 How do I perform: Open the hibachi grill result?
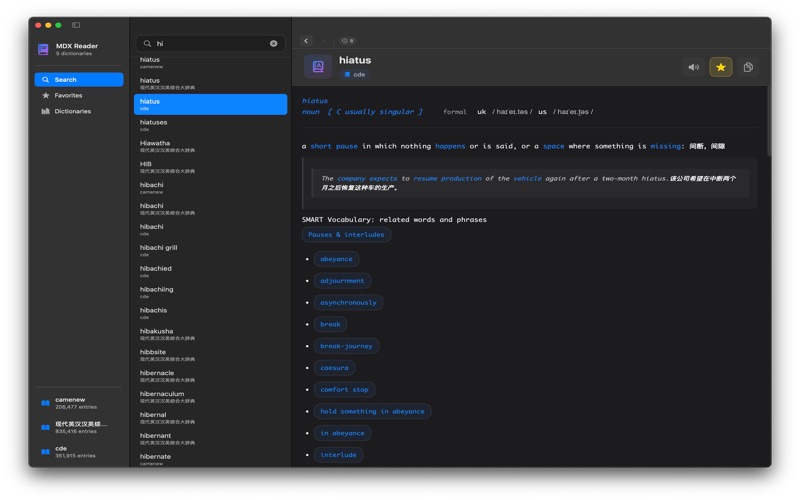pos(210,251)
